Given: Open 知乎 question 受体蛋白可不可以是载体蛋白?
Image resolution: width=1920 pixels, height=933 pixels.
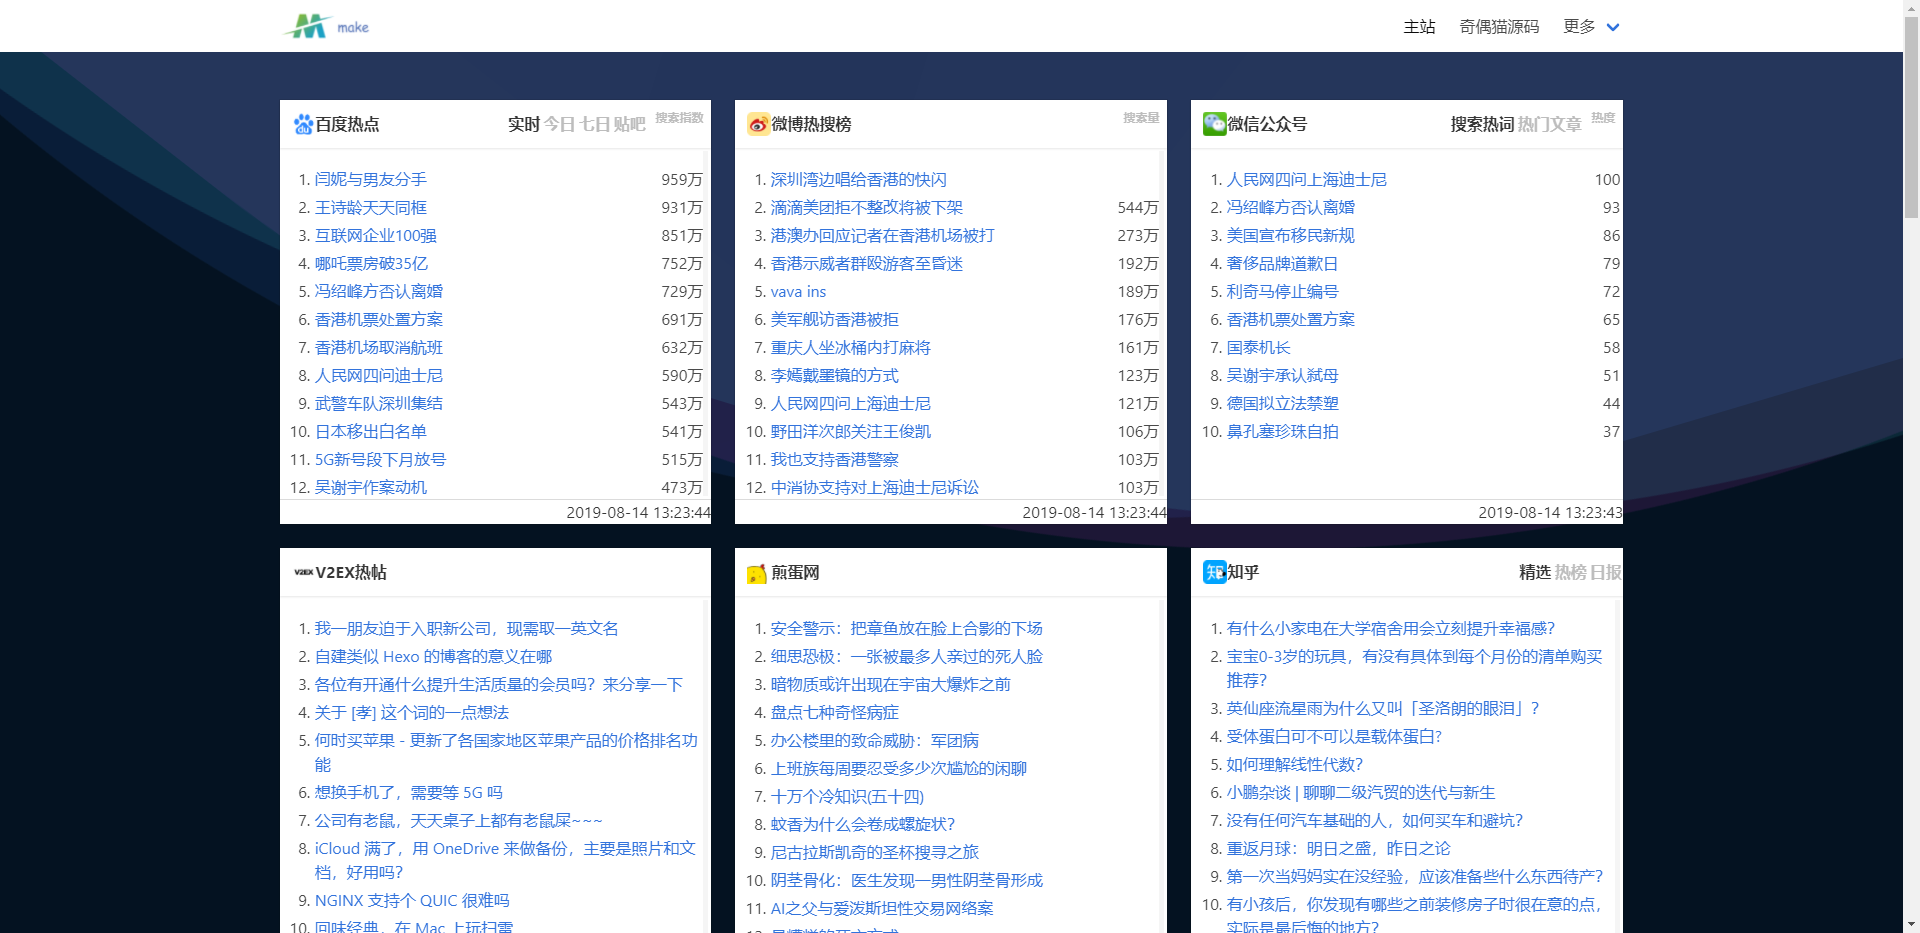Looking at the screenshot, I should coord(1335,736).
